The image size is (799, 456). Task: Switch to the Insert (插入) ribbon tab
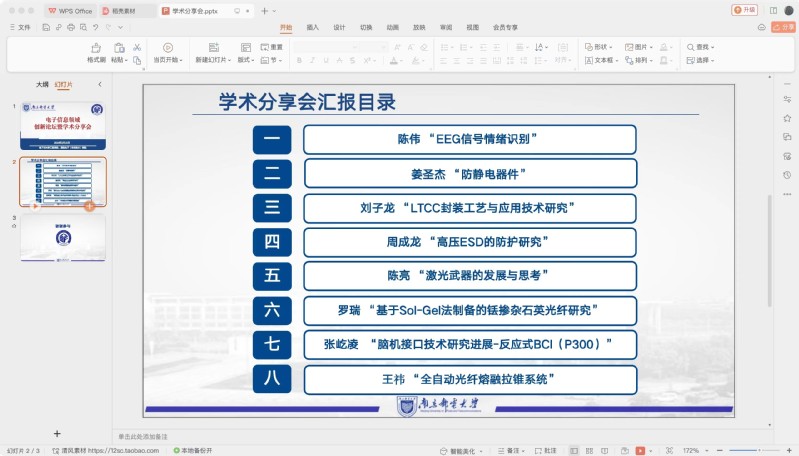click(x=313, y=27)
